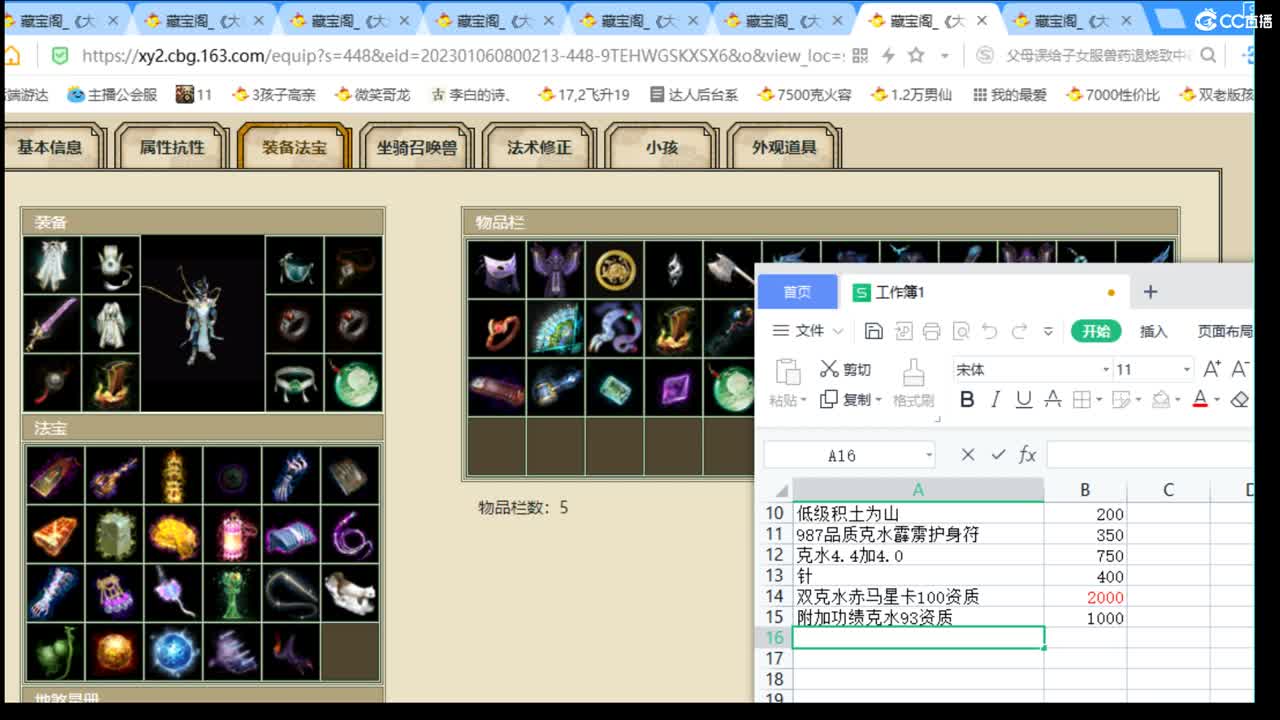Click the blue swirling orb 法宝 item

(x=174, y=652)
